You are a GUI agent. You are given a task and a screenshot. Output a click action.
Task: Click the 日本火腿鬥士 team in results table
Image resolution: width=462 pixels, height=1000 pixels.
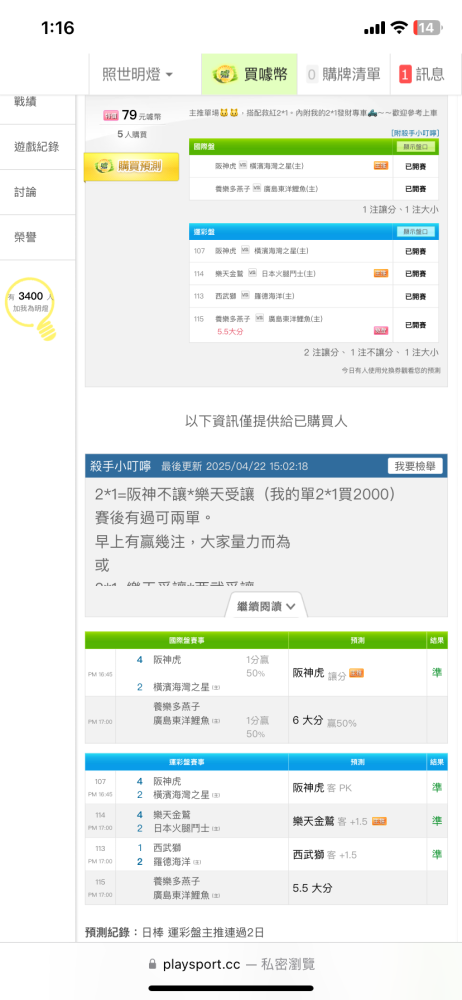point(182,828)
